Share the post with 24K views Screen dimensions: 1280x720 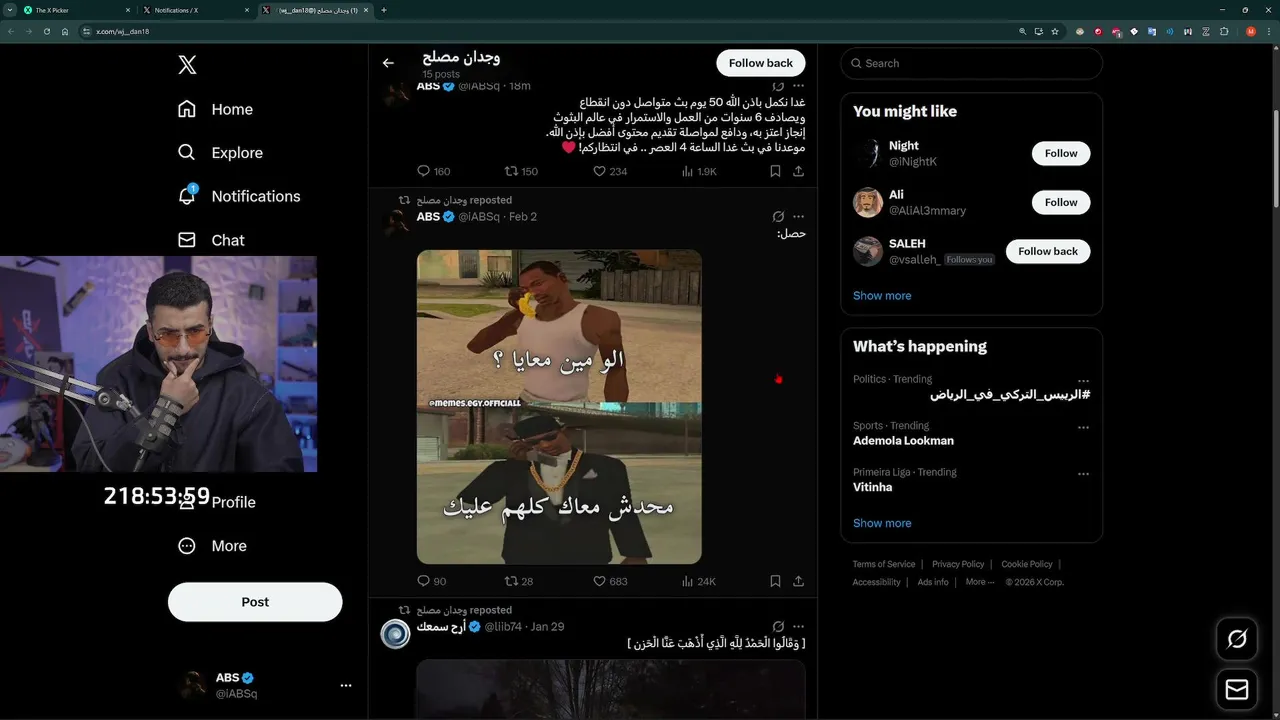(x=798, y=581)
